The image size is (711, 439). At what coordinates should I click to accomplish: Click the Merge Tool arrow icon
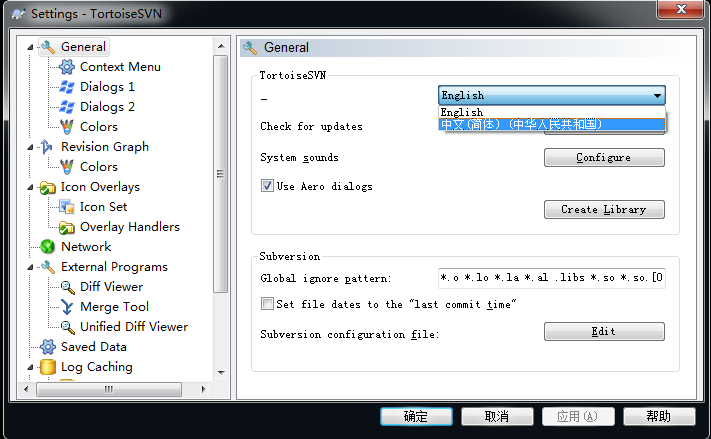pos(67,307)
